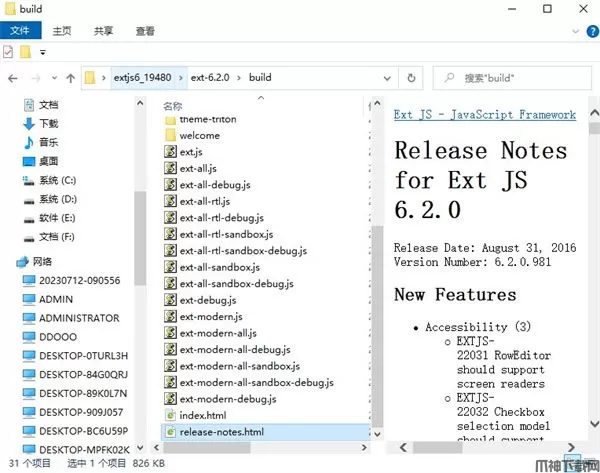Select the ext-all-sandbox.js file icon
600x473 pixels.
point(170,267)
